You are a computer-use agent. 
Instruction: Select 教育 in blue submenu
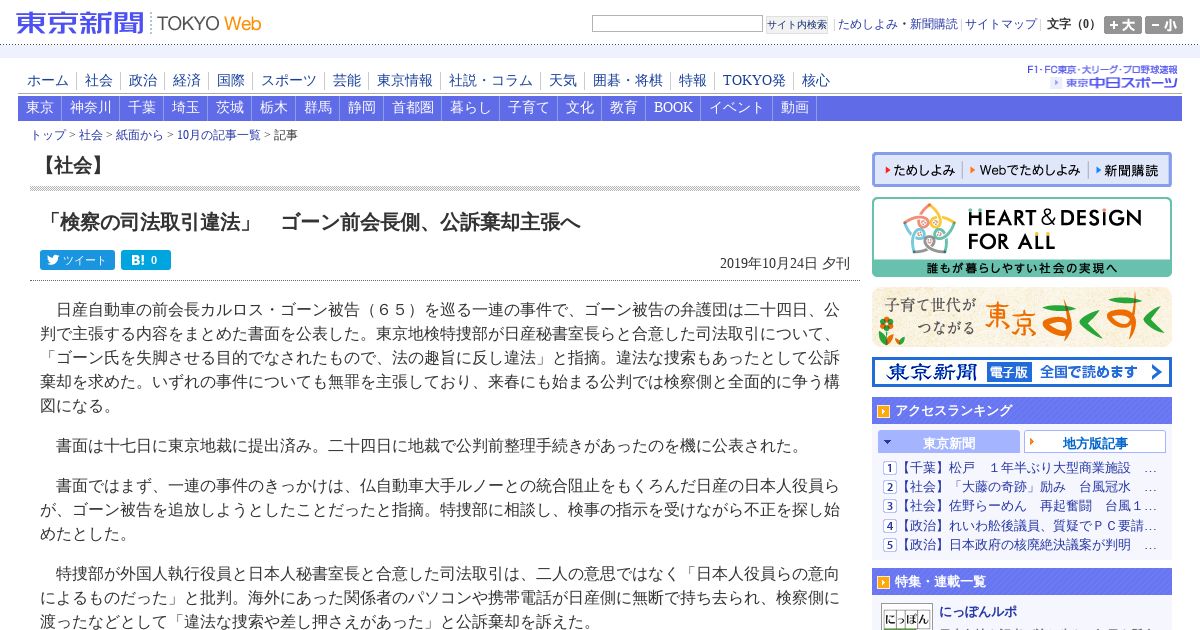(624, 108)
